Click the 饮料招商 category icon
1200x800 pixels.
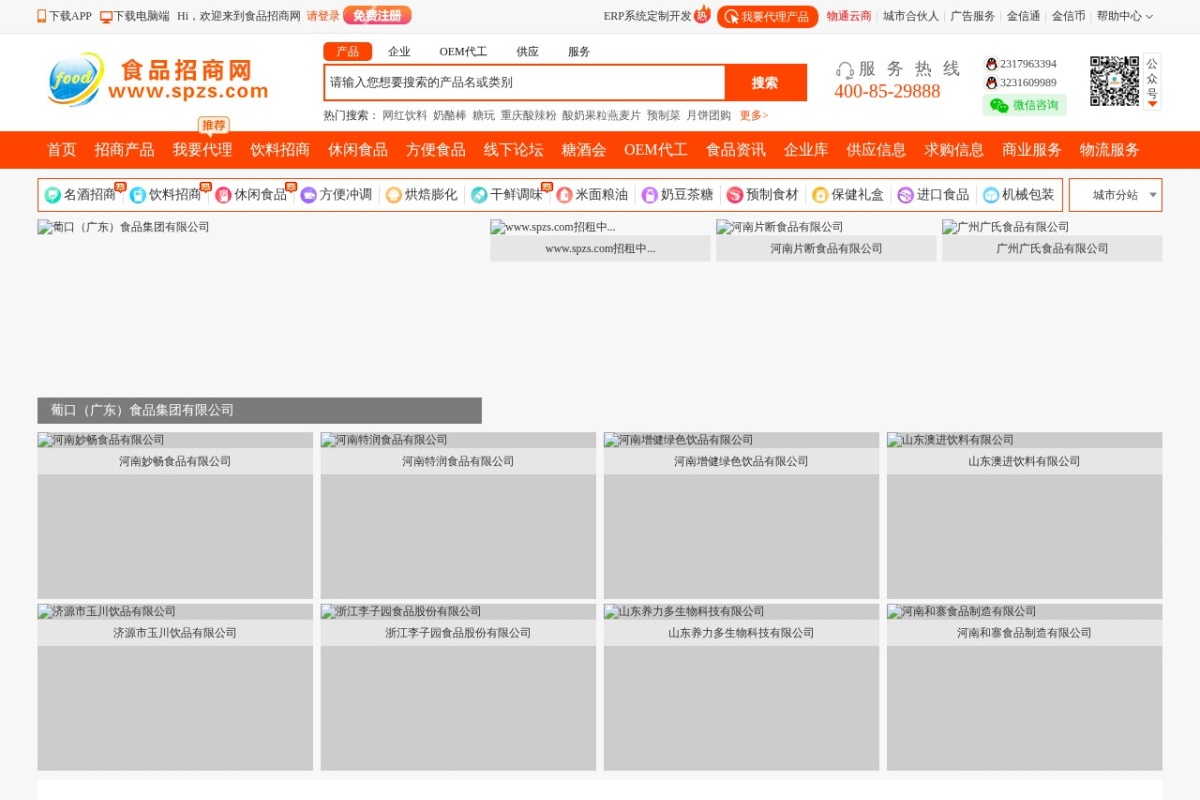pyautogui.click(x=137, y=195)
